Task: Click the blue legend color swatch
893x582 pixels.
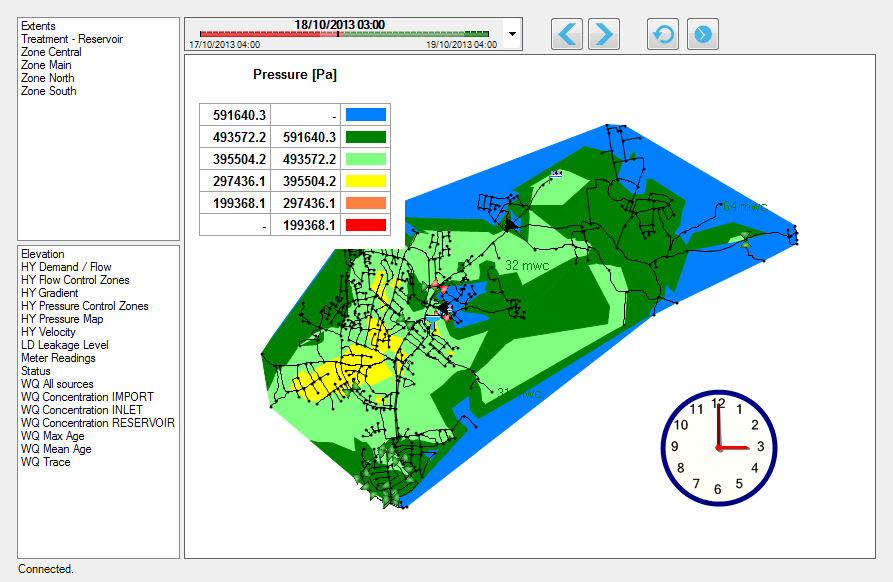Action: [365, 115]
